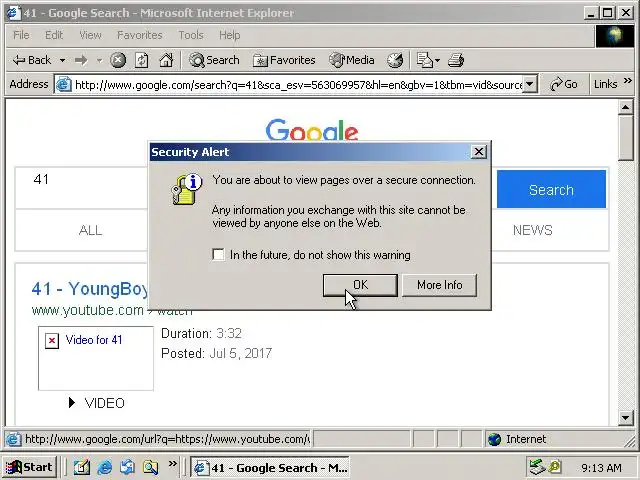640x480 pixels.
Task: Switch to the ALL results tab
Action: [x=90, y=231]
